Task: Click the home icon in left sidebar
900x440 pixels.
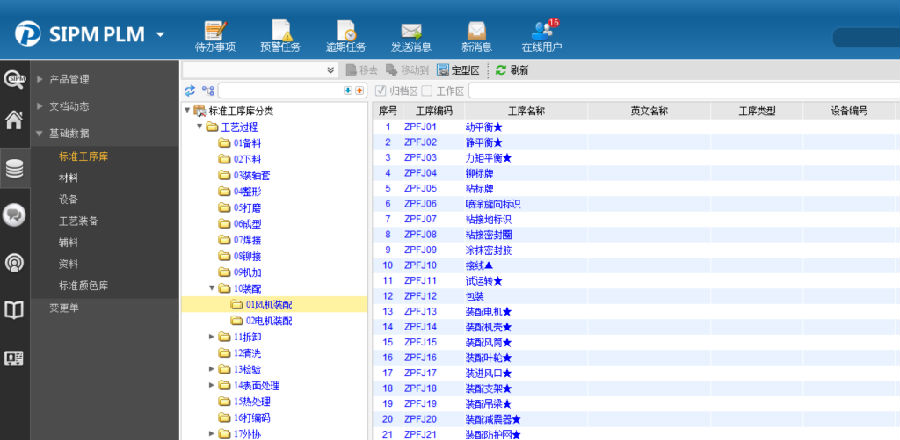Action: coord(14,121)
